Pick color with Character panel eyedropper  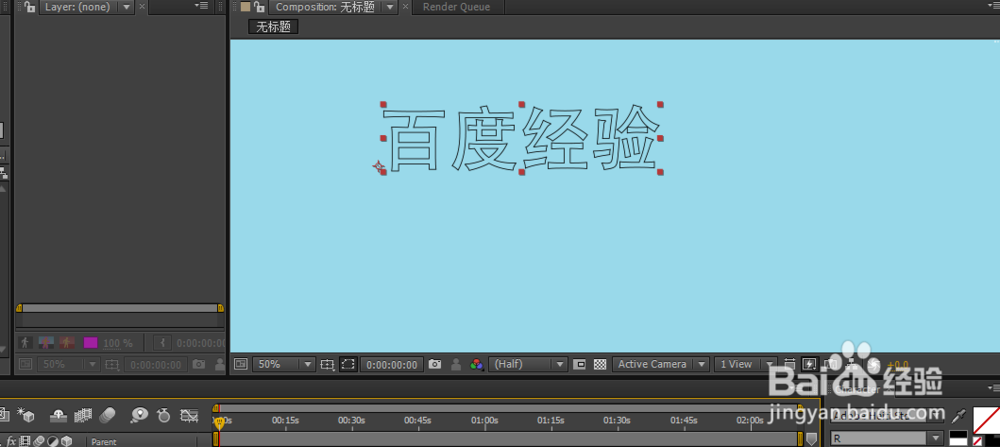[x=958, y=416]
